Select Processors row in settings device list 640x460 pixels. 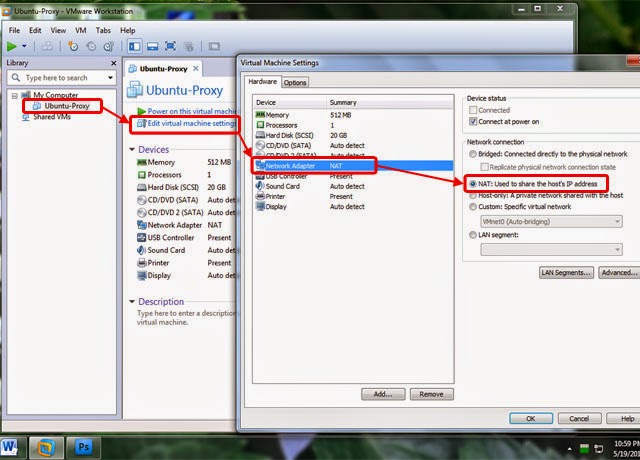(x=353, y=125)
